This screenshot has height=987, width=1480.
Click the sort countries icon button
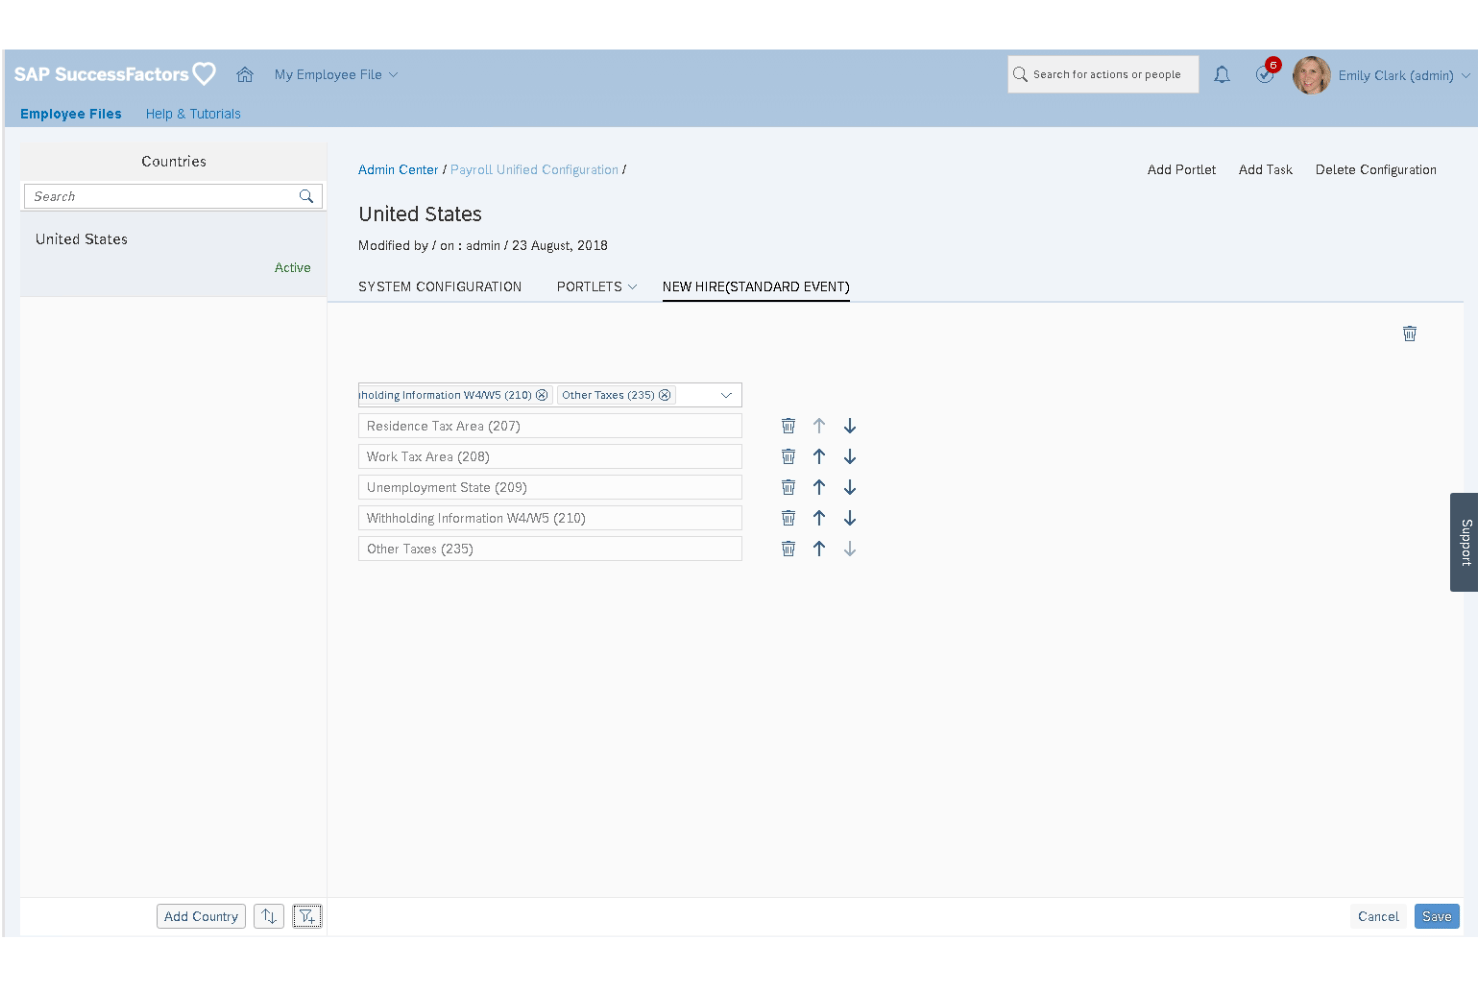point(269,916)
